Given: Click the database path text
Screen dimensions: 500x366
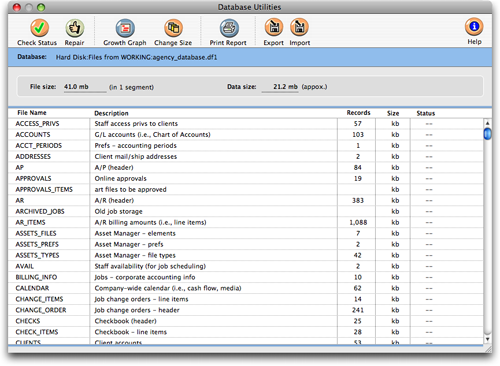Looking at the screenshot, I should point(136,57).
